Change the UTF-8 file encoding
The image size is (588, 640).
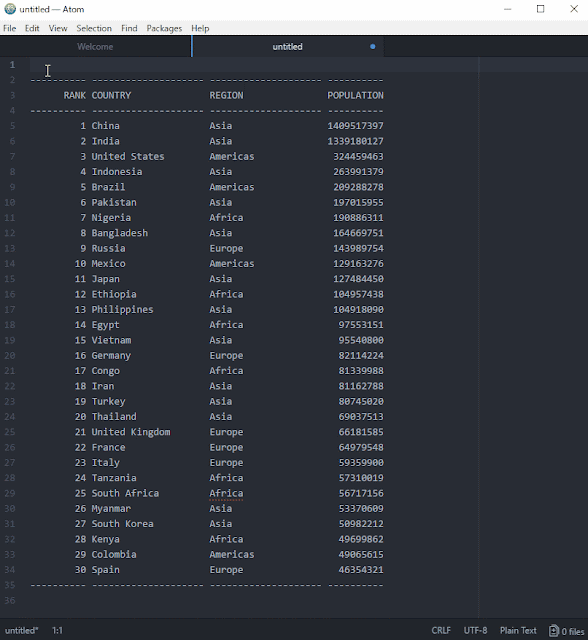pyautogui.click(x=475, y=631)
